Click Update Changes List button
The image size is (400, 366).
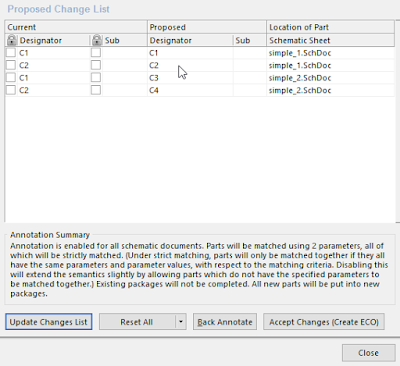click(x=49, y=322)
